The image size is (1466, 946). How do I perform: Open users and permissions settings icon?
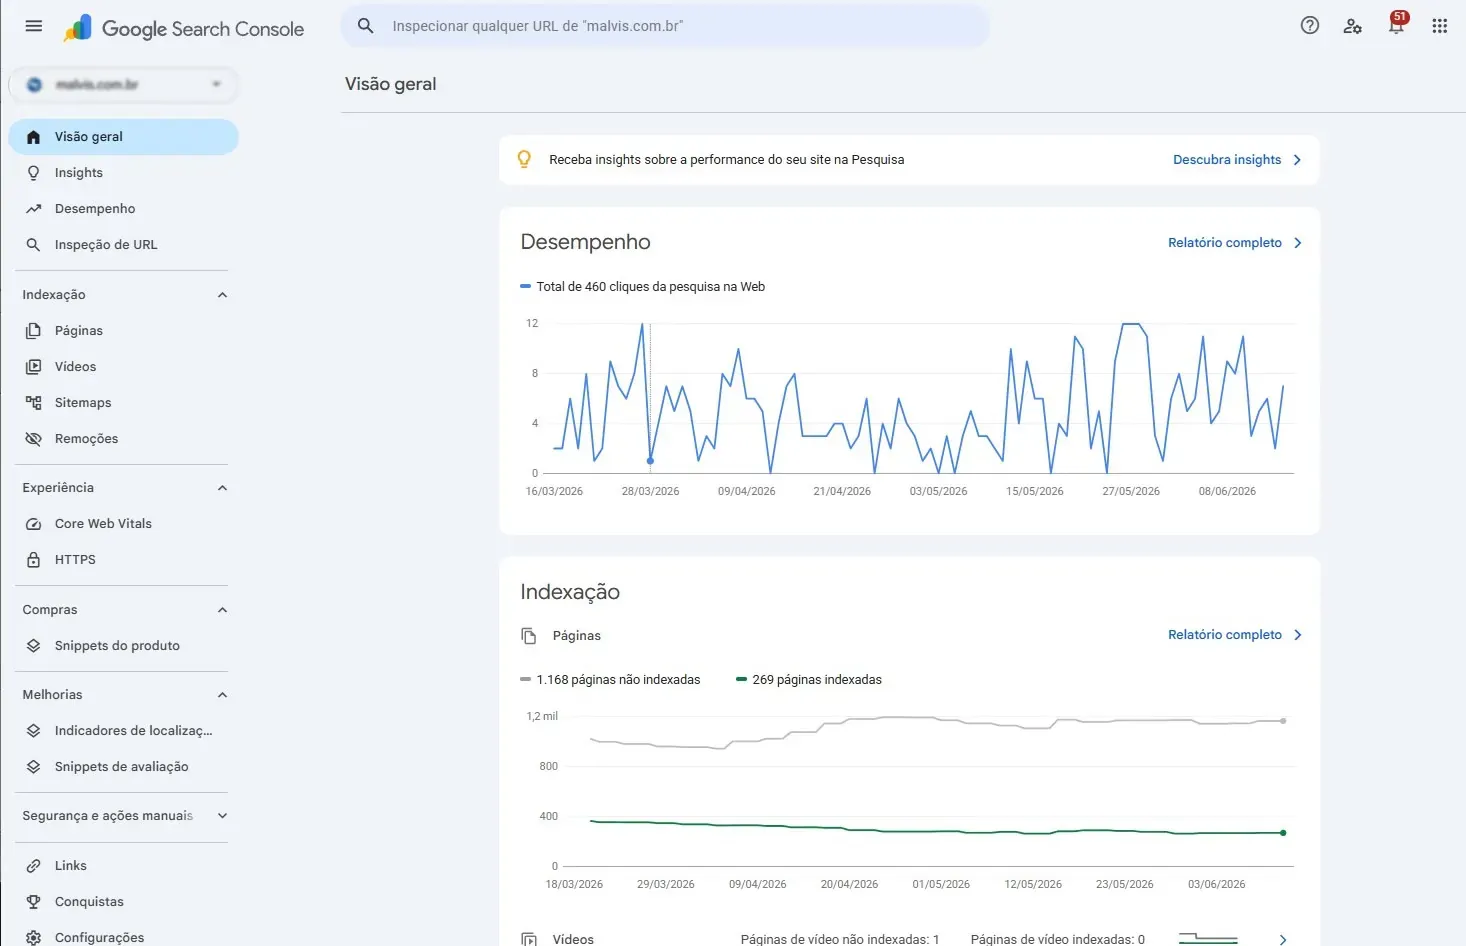[1353, 26]
